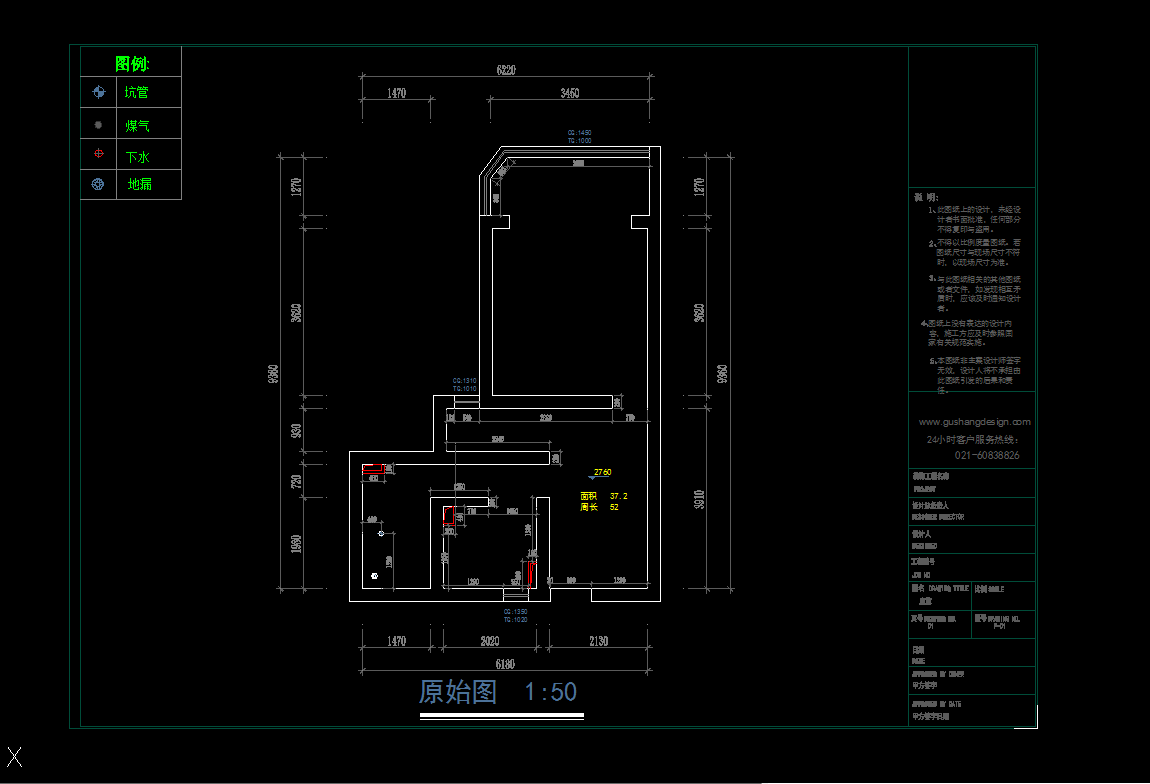
Task: Click the 3460 top dimension text
Action: [x=569, y=93]
